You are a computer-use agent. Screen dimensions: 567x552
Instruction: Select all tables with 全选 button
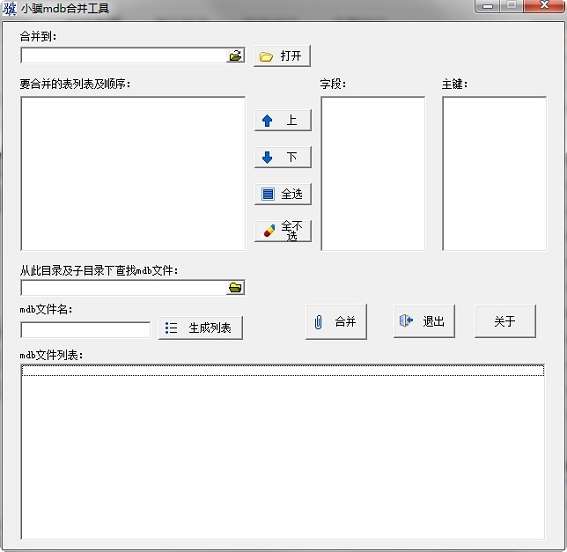pyautogui.click(x=283, y=194)
